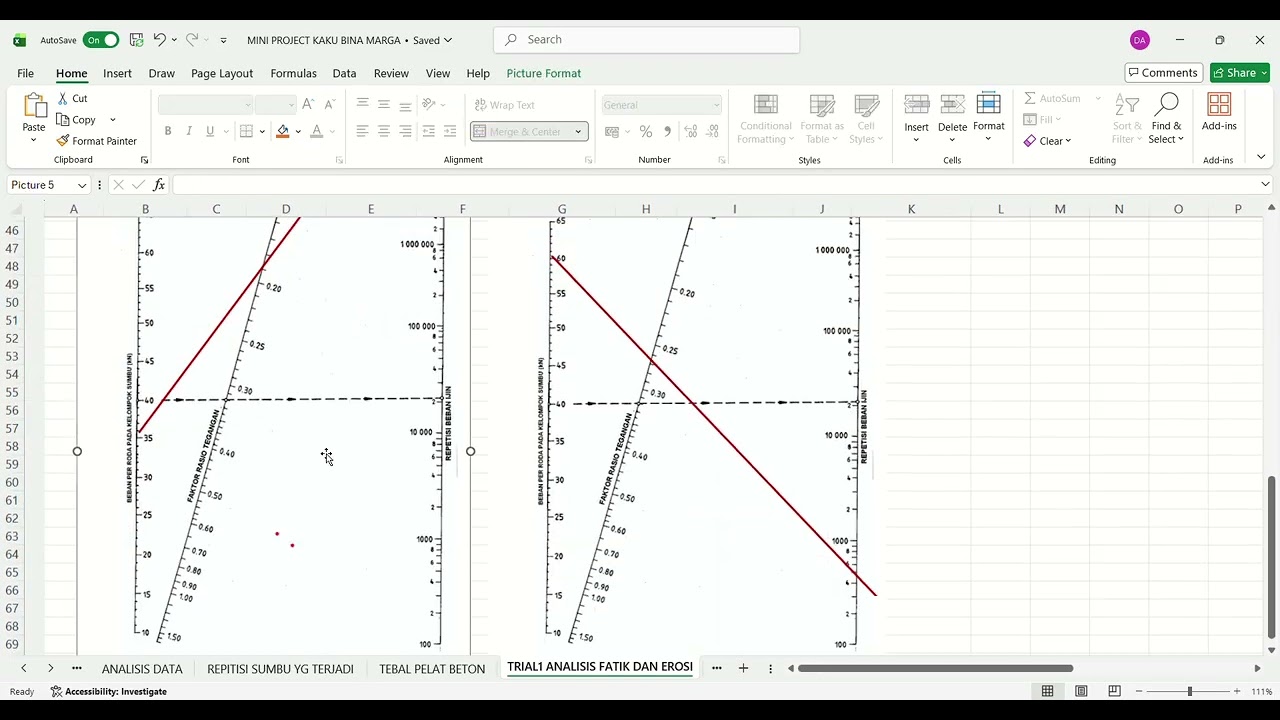The width and height of the screenshot is (1280, 720).
Task: Click the horizontal scrollbar thumb
Action: pos(935,668)
